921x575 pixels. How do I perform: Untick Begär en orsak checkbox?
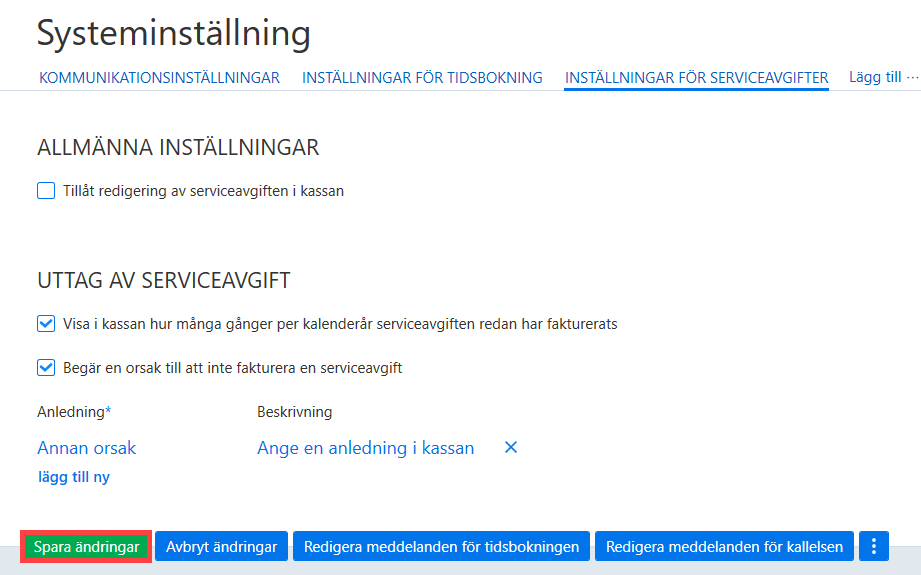[x=46, y=368]
